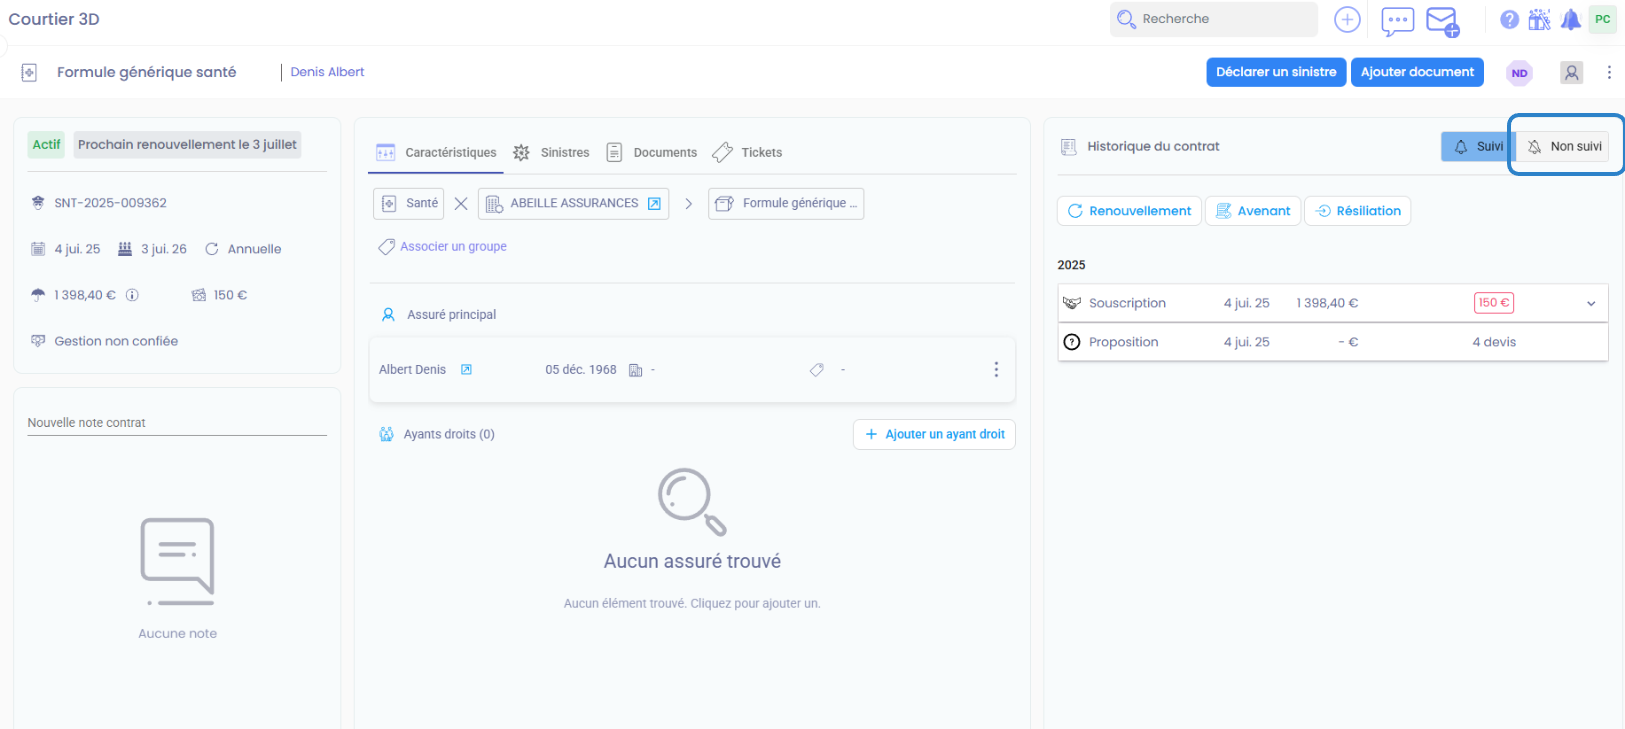The width and height of the screenshot is (1625, 729).
Task: Start a Renouvellement action
Action: tap(1129, 211)
